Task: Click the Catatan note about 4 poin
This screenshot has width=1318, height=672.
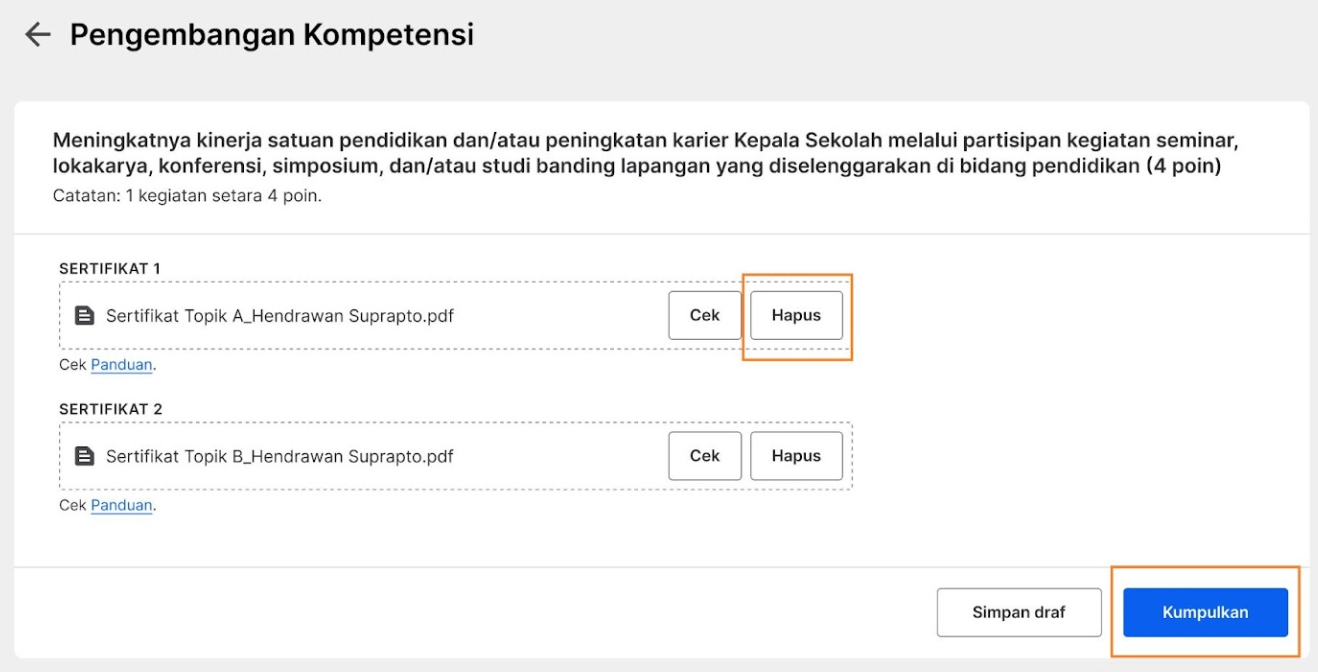Action: pos(187,196)
